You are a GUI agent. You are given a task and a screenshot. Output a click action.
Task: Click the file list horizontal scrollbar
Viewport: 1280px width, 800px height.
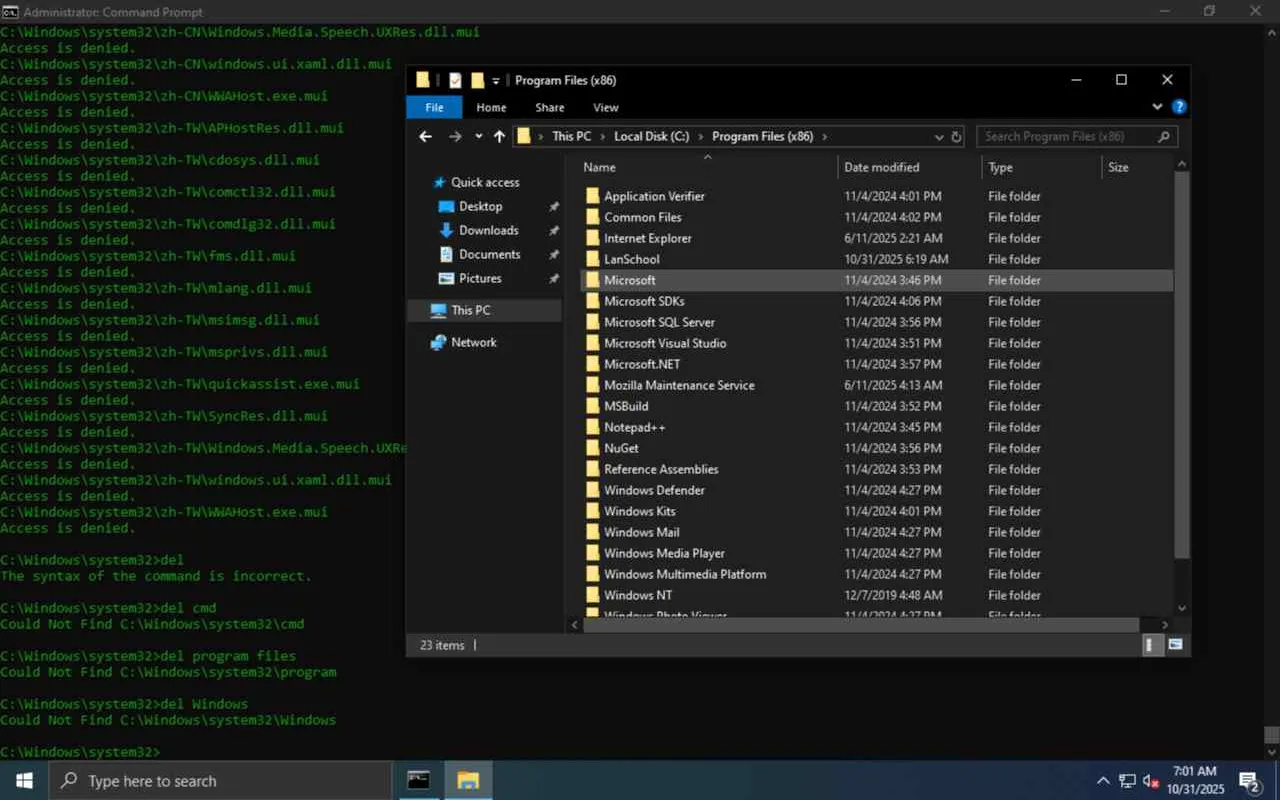click(x=861, y=624)
